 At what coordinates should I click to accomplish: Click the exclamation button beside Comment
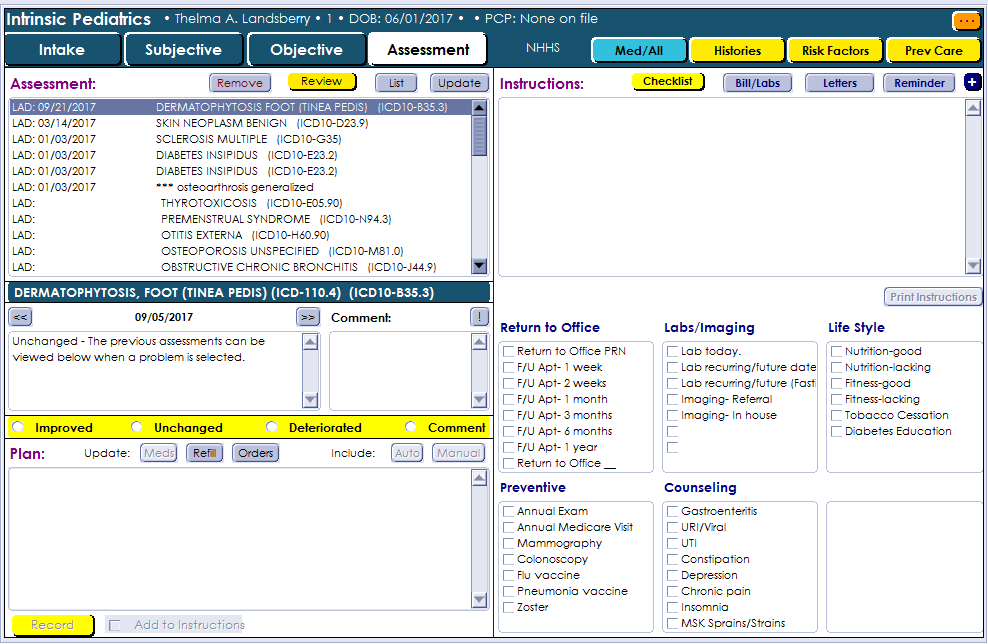pos(479,317)
